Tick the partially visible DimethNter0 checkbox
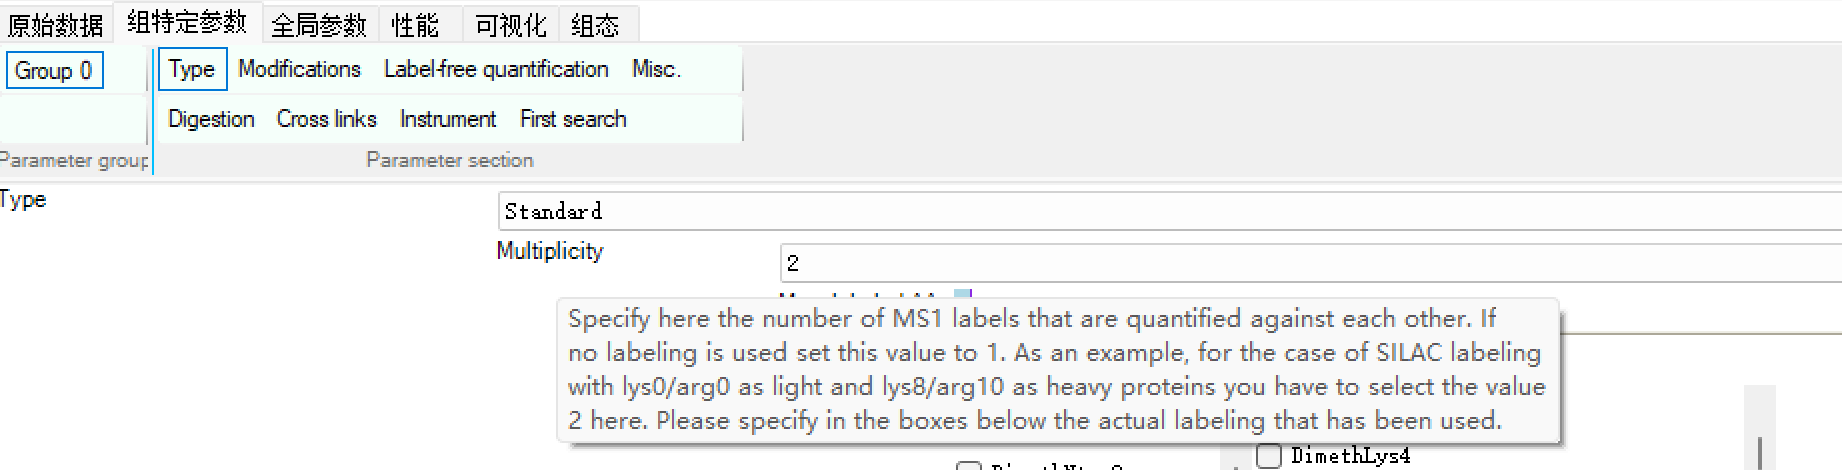This screenshot has height=470, width=1842. point(968,465)
